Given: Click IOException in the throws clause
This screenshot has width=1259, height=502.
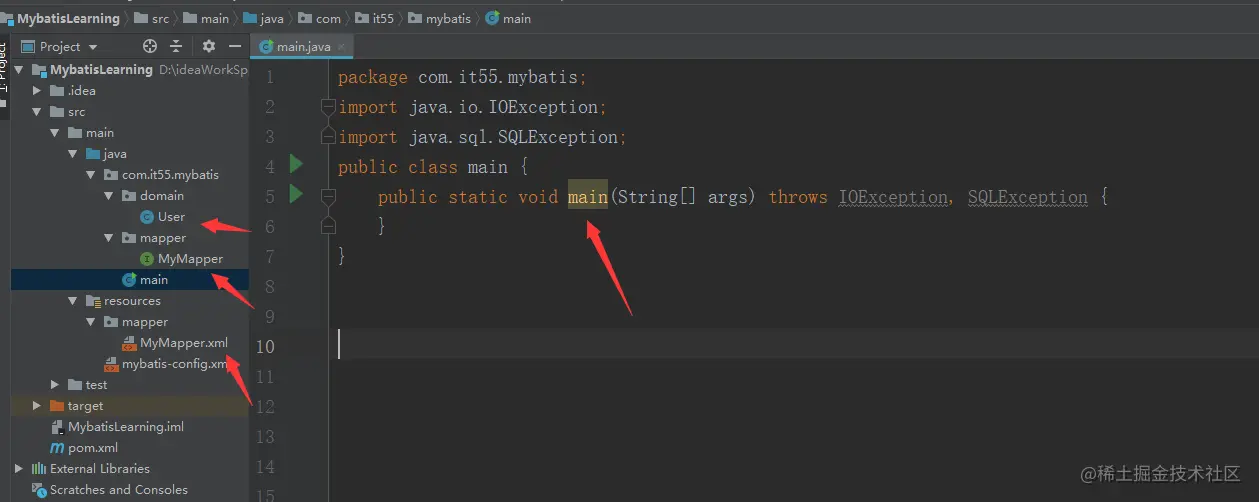Looking at the screenshot, I should [893, 197].
